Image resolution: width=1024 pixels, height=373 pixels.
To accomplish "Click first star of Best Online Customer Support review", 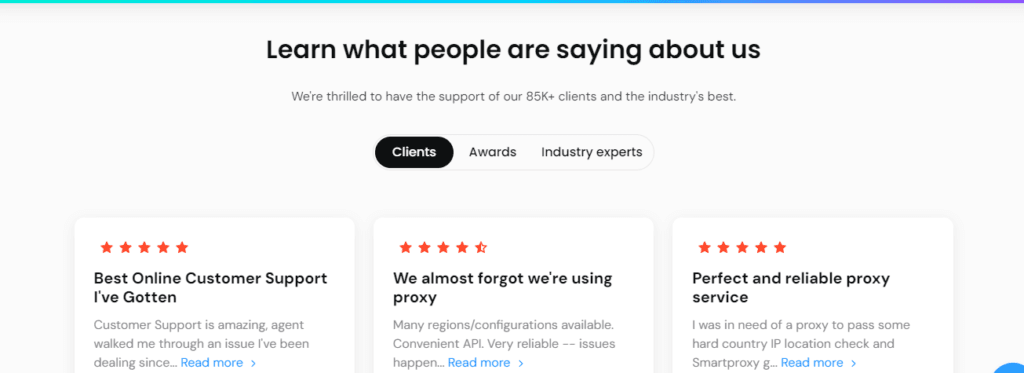I will coord(106,248).
